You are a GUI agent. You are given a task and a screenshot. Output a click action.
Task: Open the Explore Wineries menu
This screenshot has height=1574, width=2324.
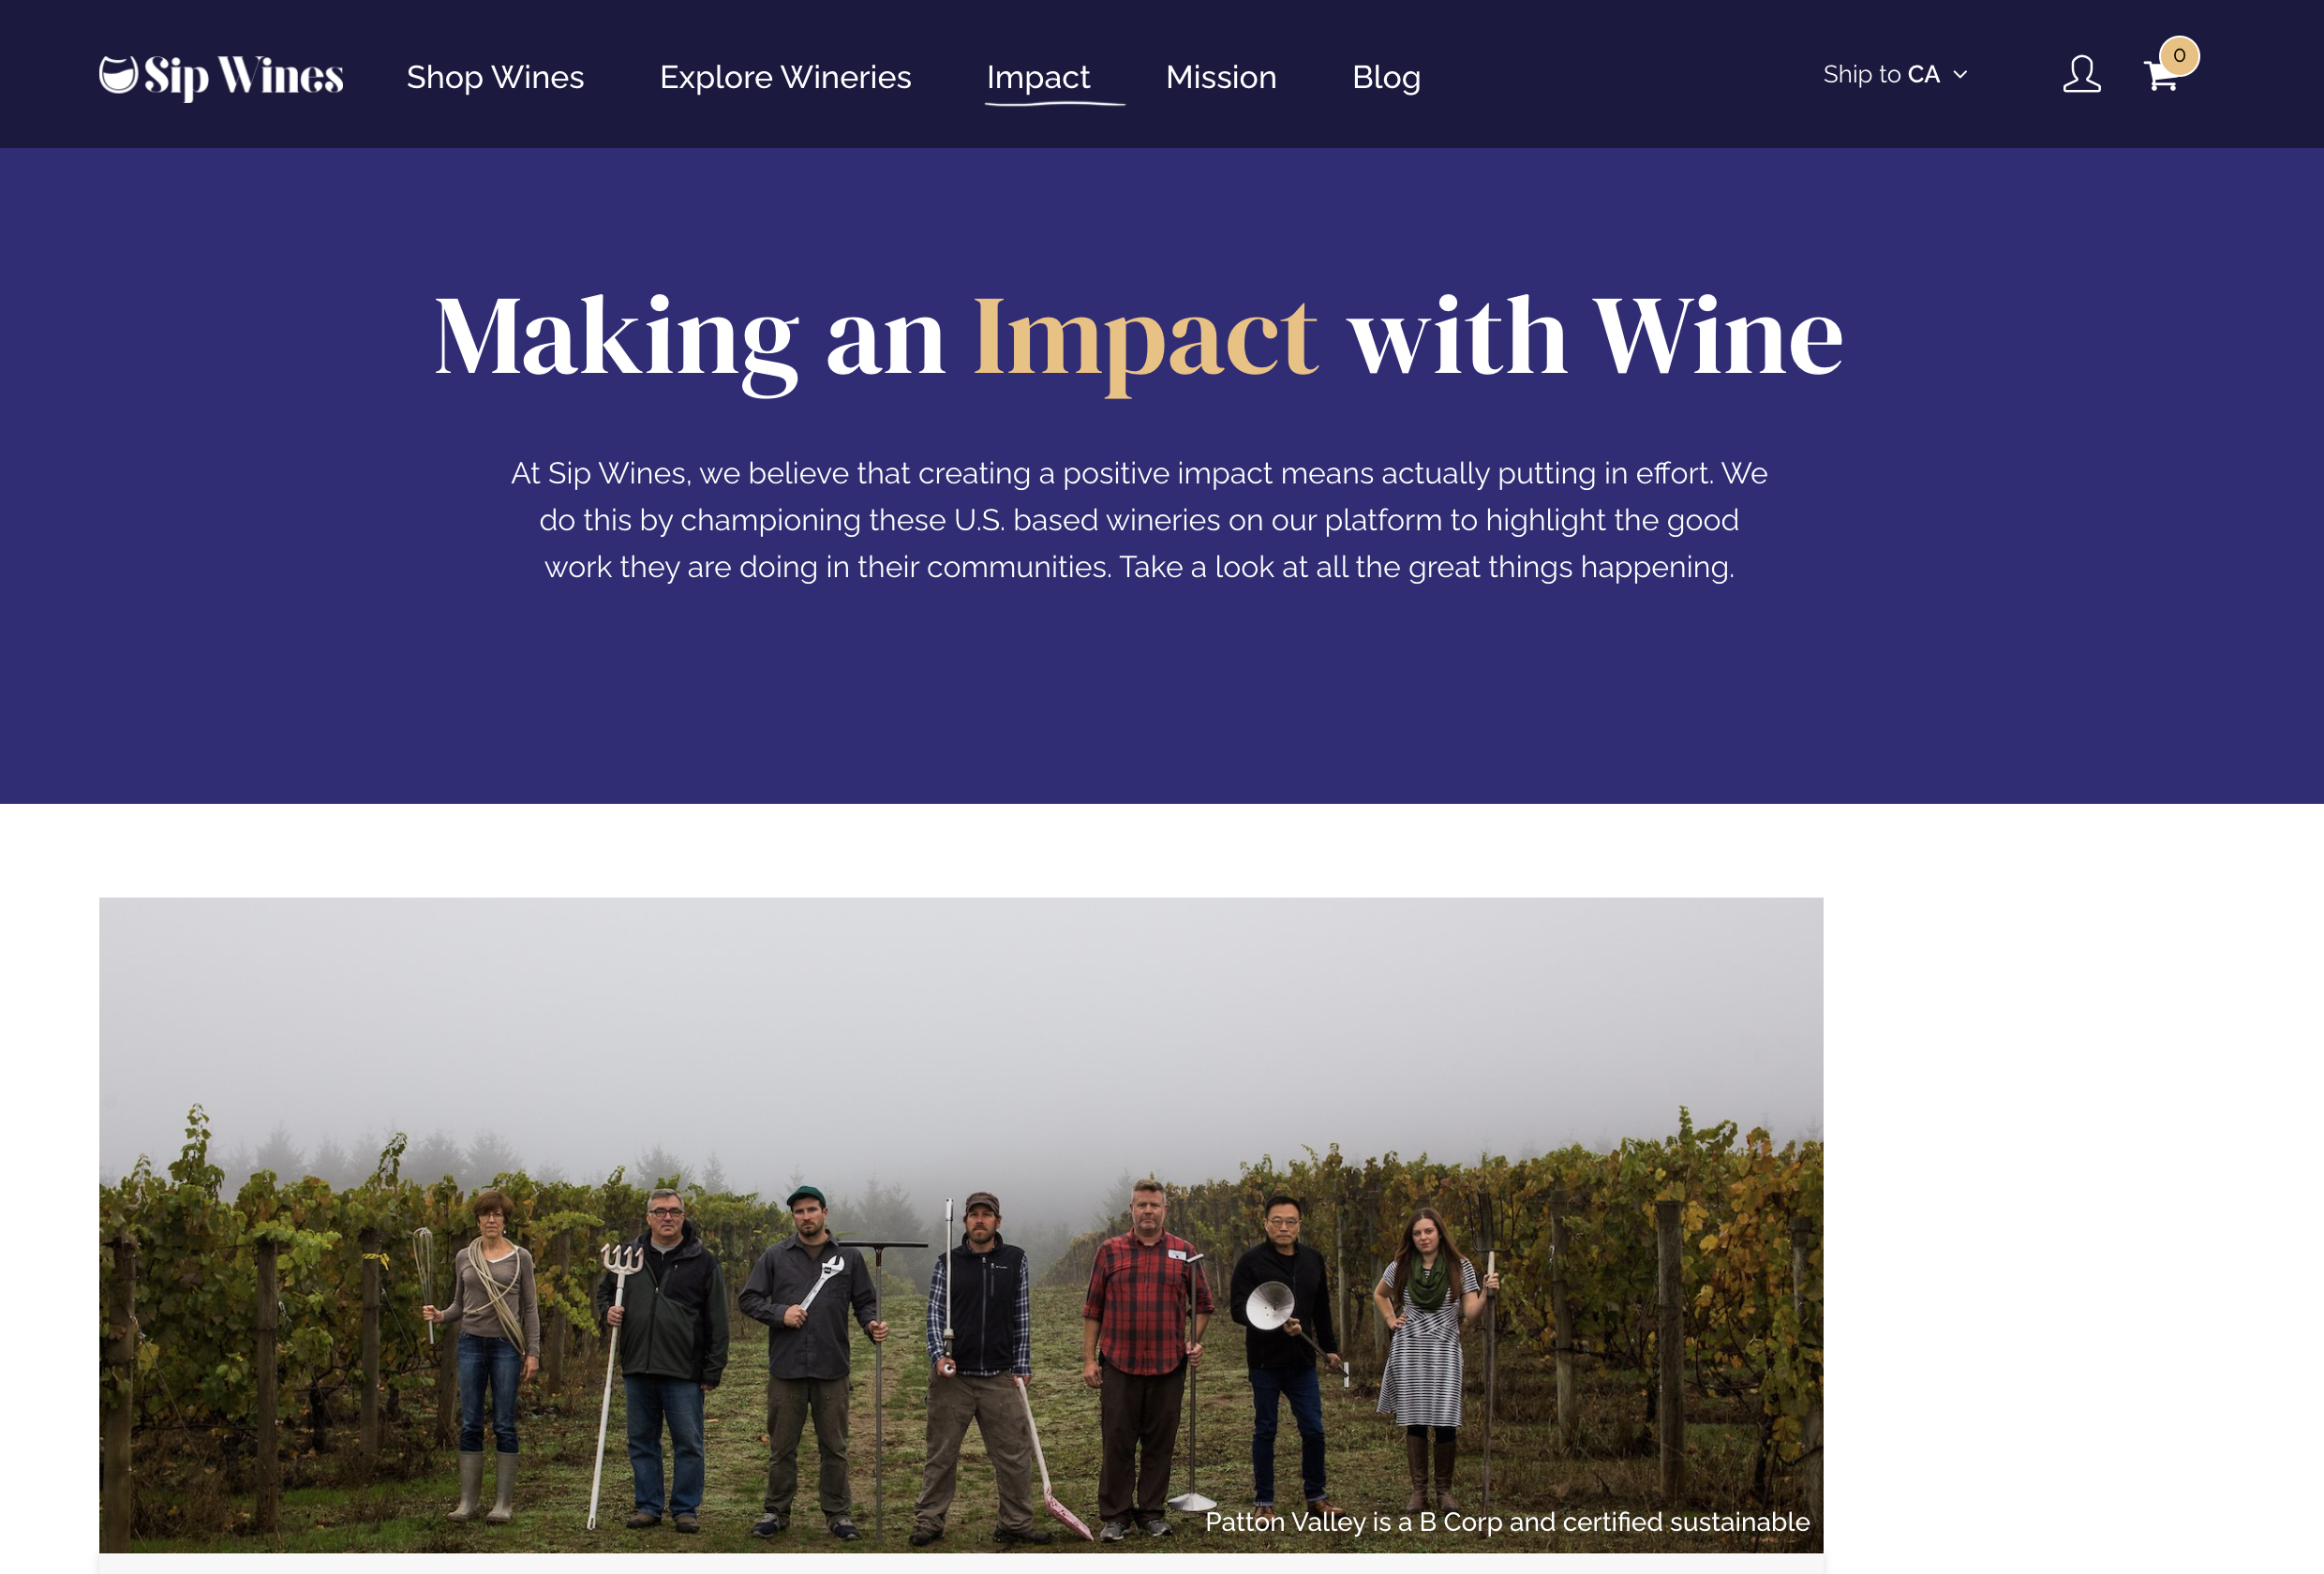click(785, 77)
